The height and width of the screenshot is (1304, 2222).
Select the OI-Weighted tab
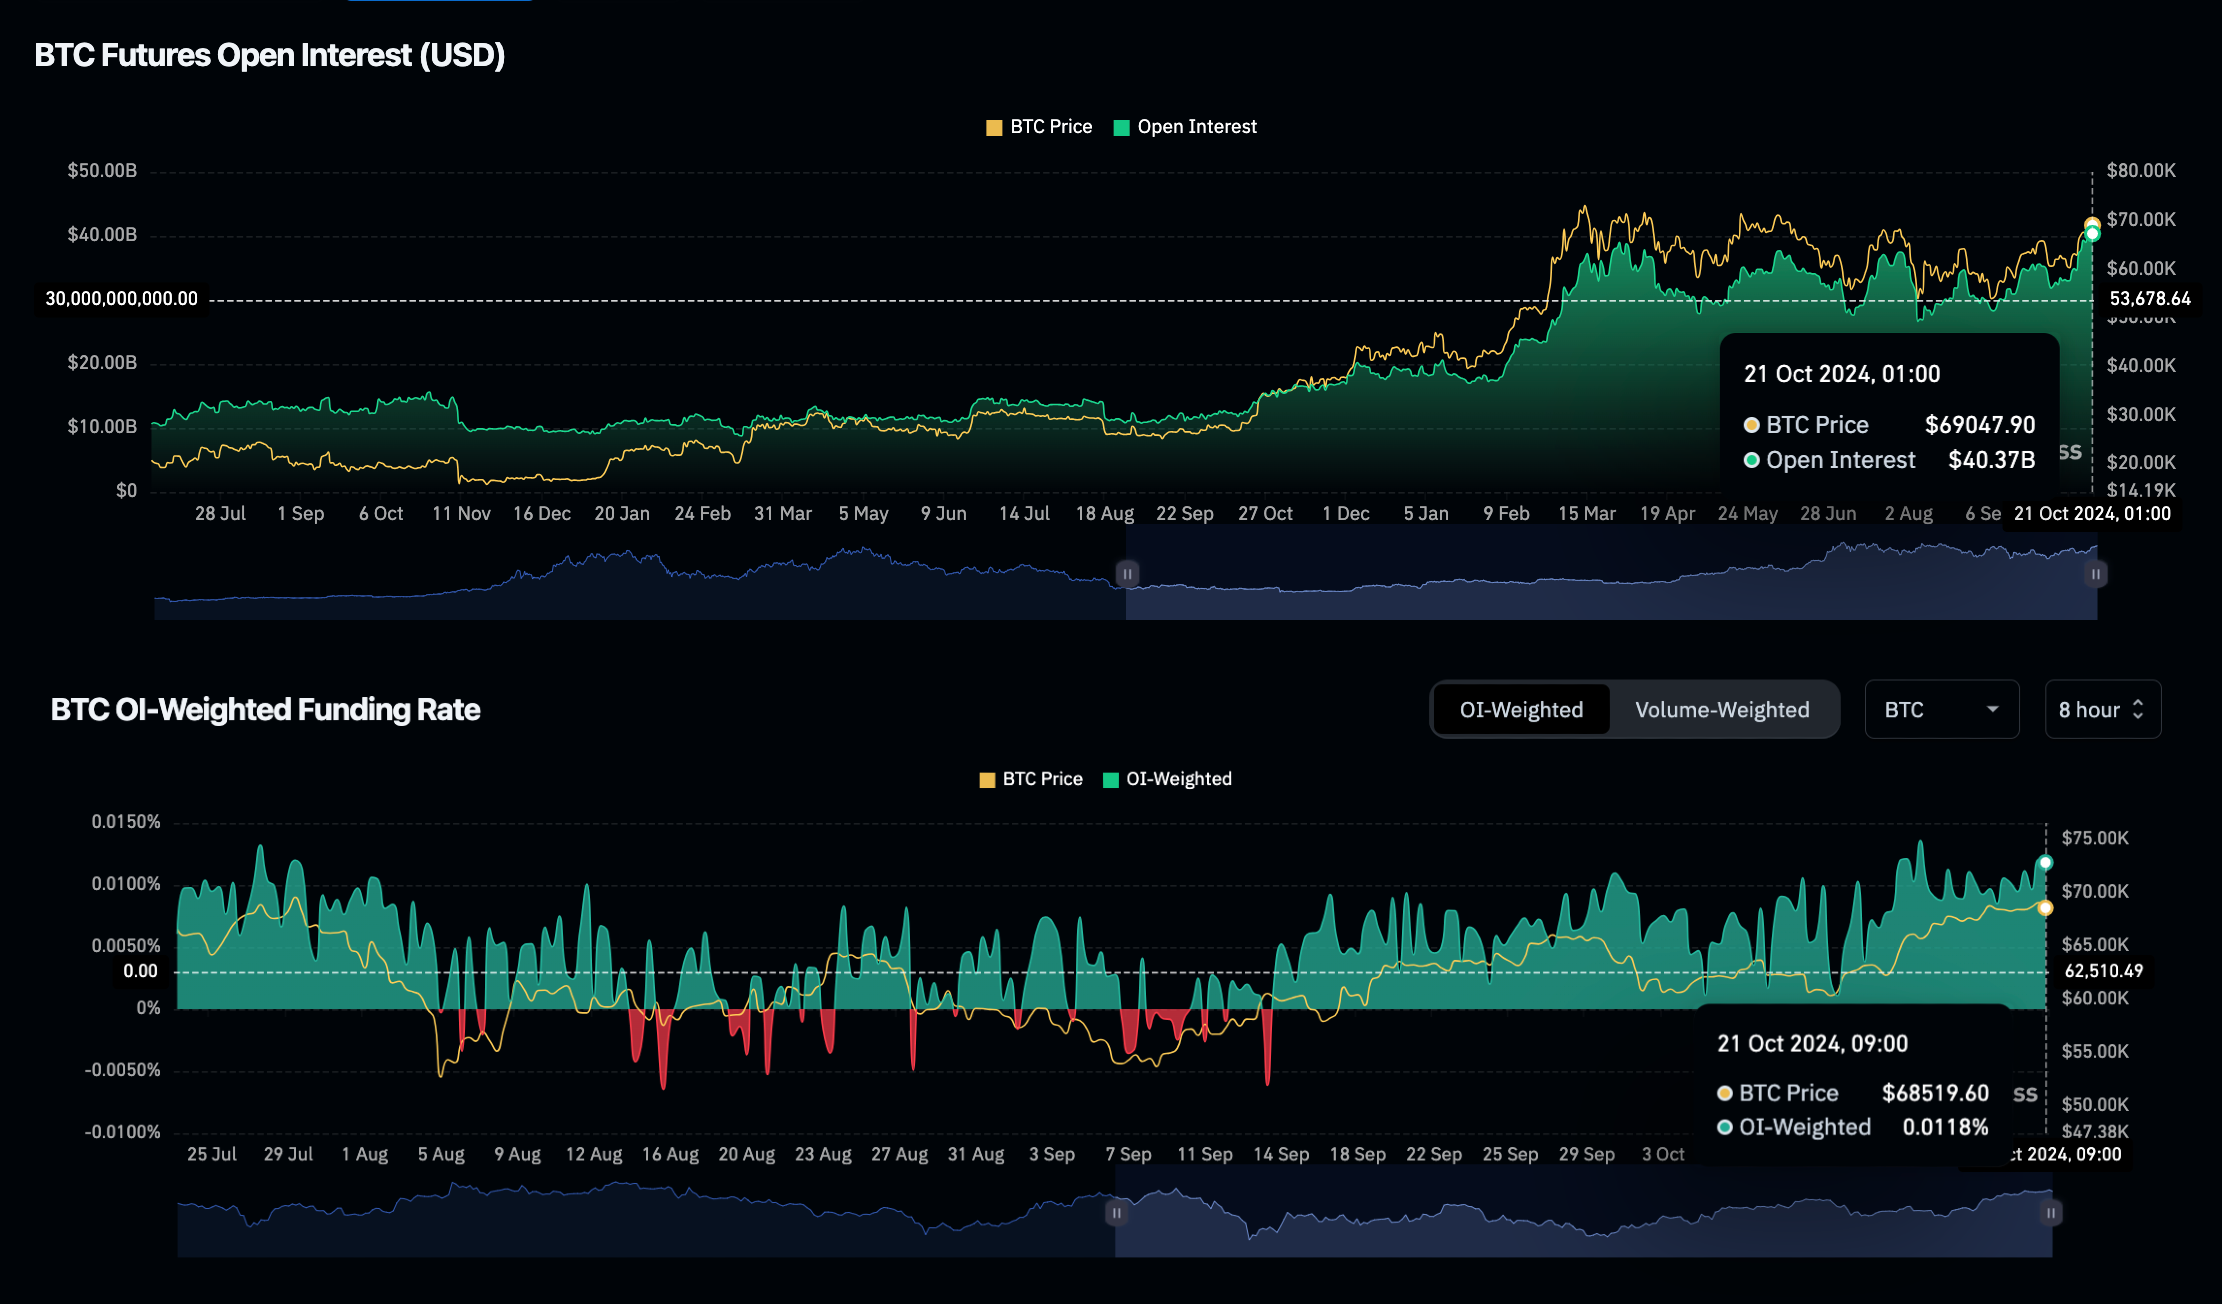pos(1521,710)
